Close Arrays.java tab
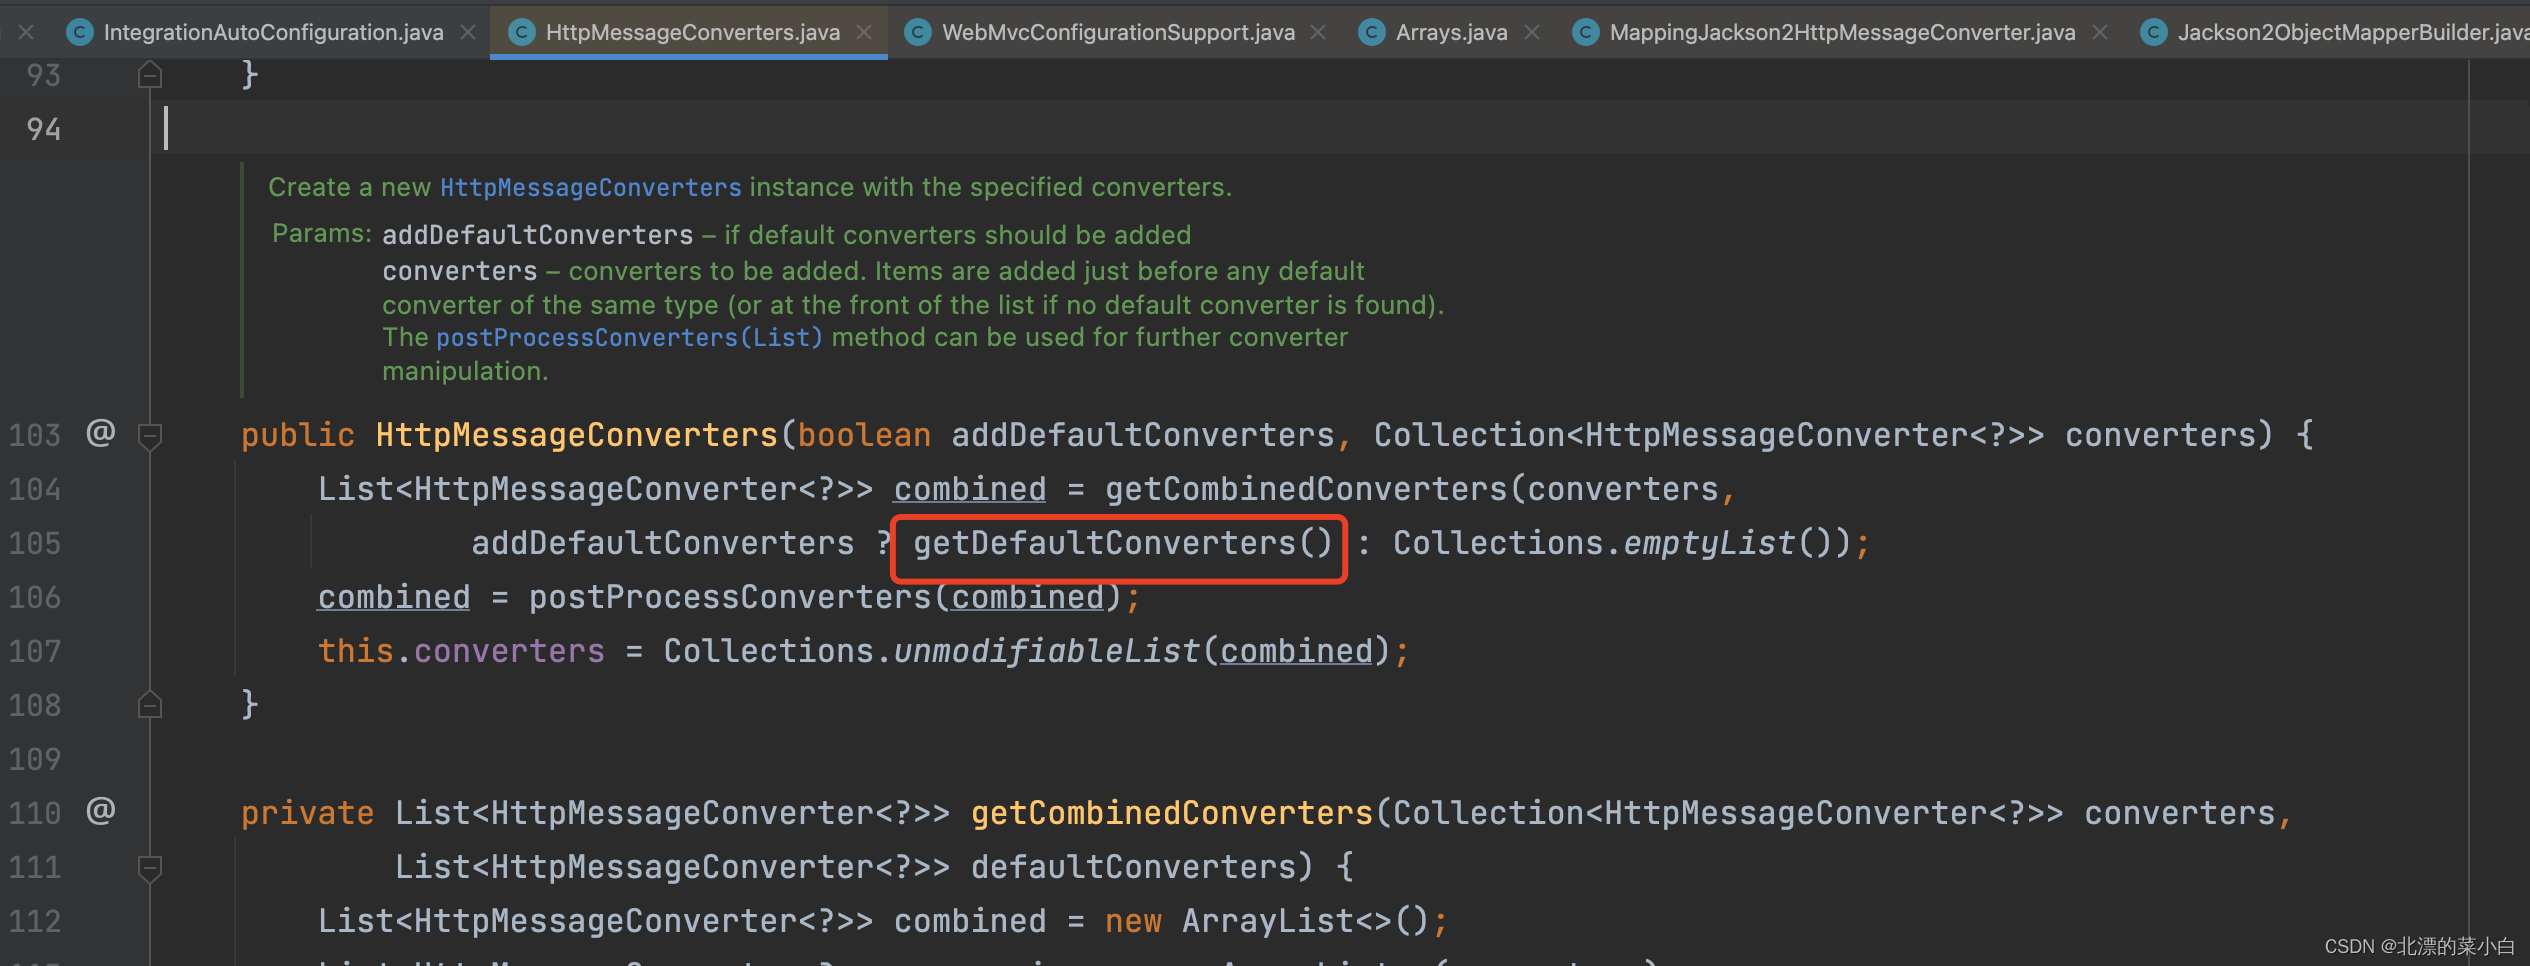 (x=1532, y=32)
